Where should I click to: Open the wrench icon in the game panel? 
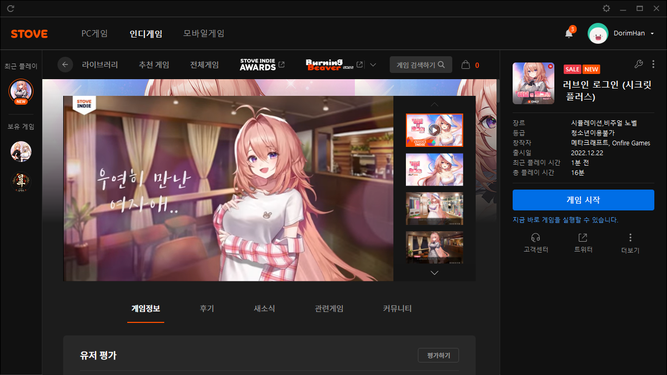(638, 64)
